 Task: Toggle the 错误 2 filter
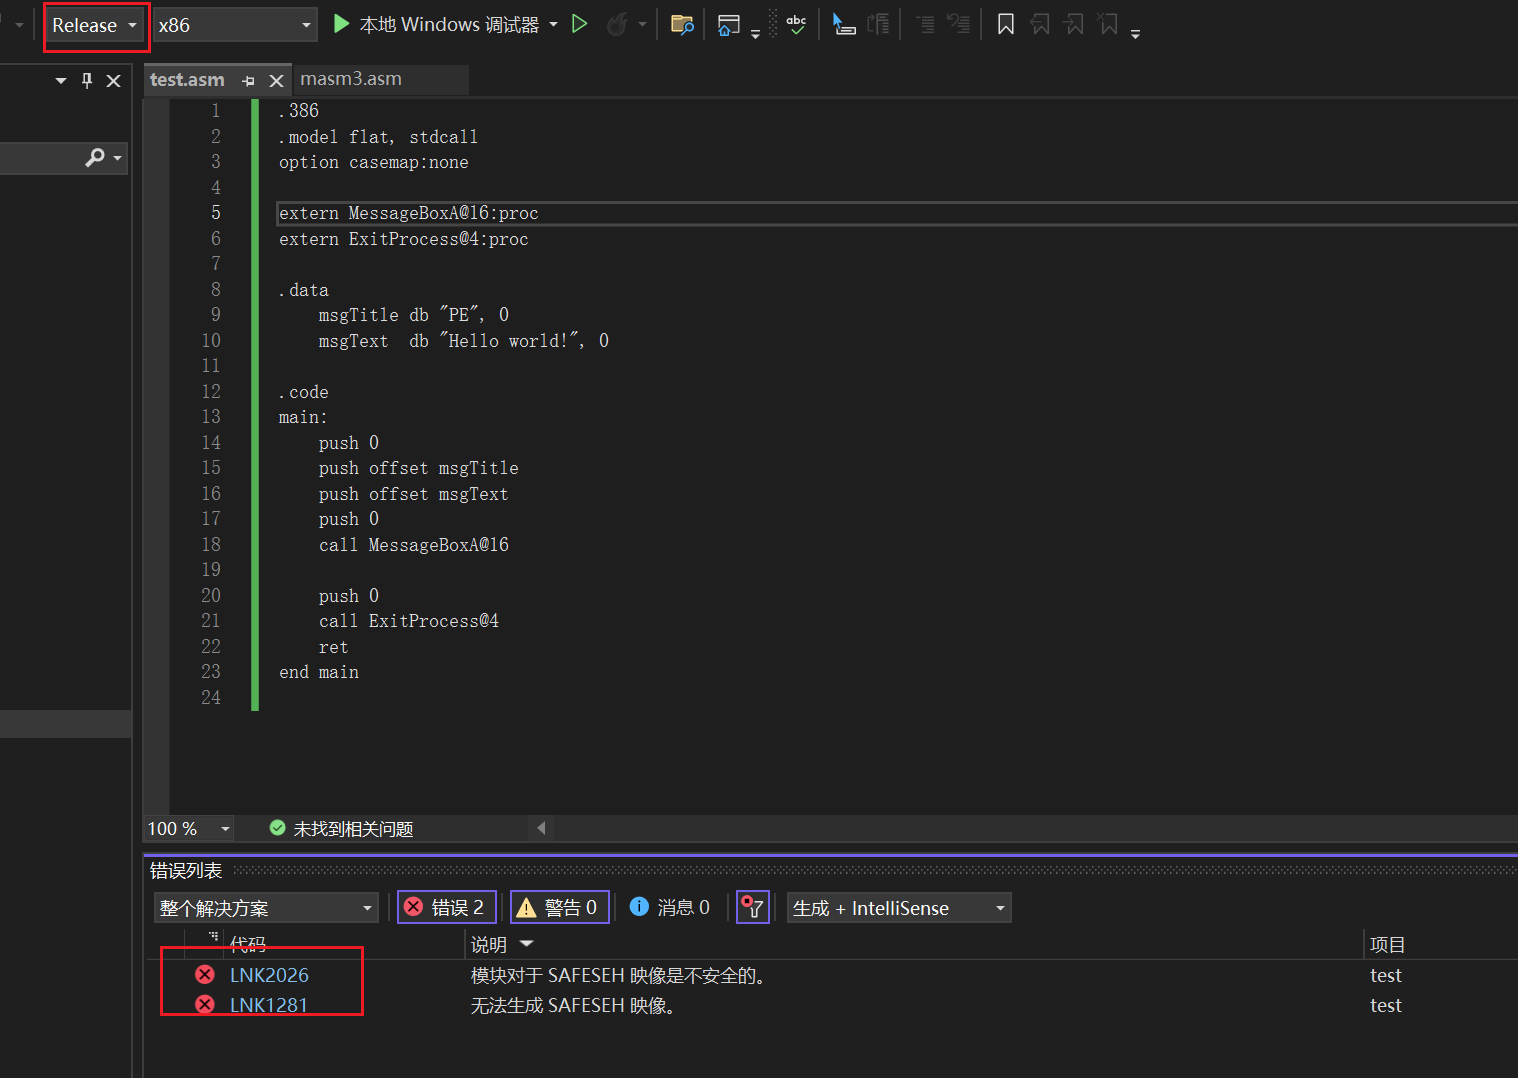(x=446, y=907)
